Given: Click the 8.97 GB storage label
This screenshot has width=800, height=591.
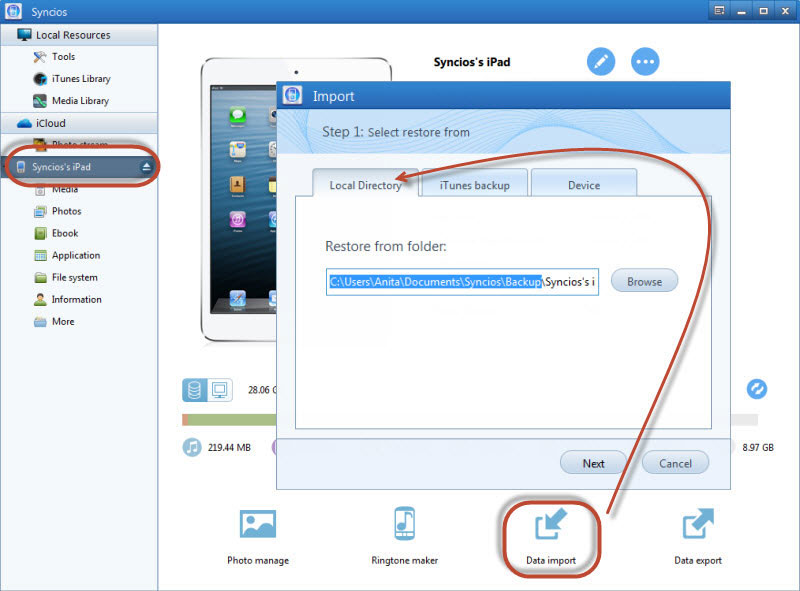Looking at the screenshot, I should [758, 448].
